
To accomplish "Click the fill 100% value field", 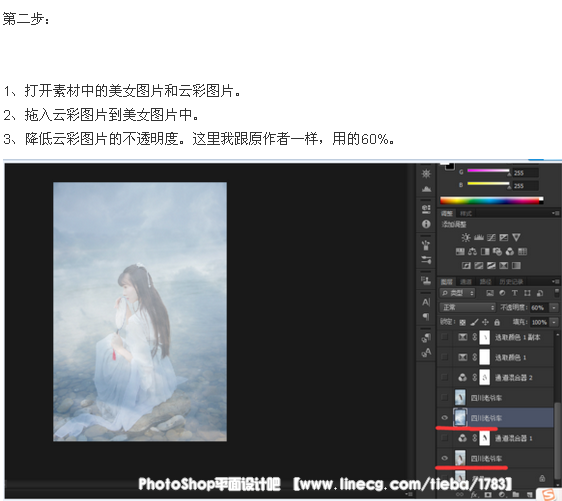I will 539,322.
